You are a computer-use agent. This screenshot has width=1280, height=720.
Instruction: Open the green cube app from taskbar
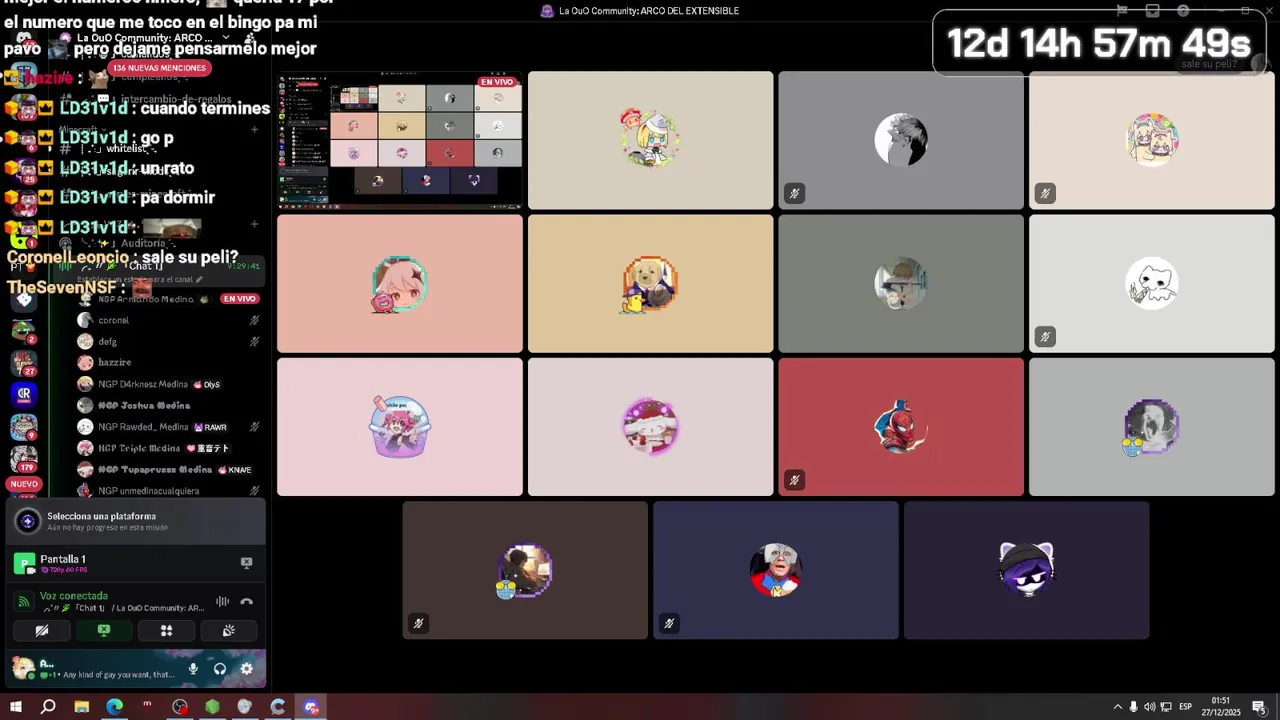coord(212,707)
